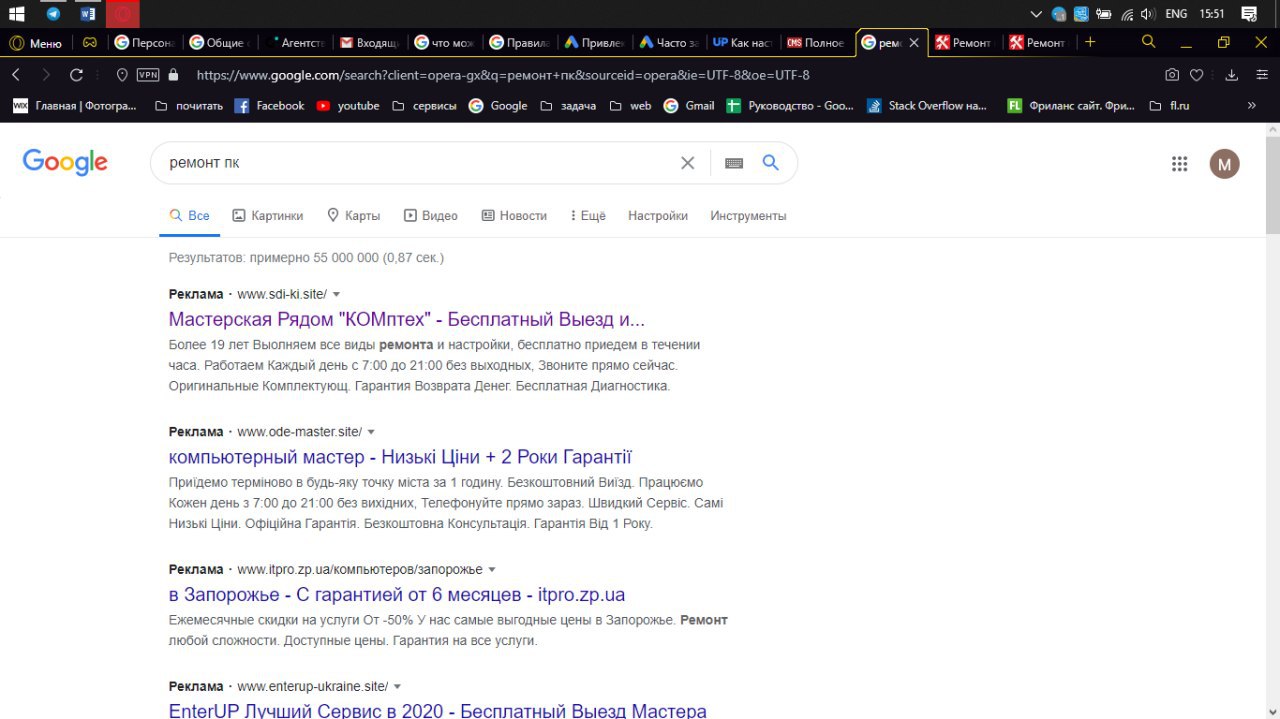Image resolution: width=1280 pixels, height=719 pixels.
Task: Go back with the back arrow
Action: tap(16, 75)
